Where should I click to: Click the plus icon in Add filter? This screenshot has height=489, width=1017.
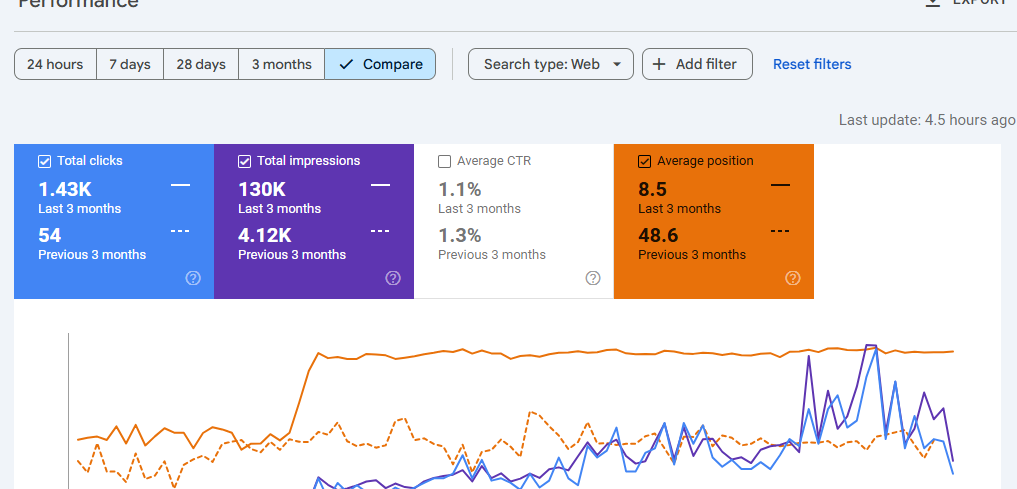tap(659, 64)
